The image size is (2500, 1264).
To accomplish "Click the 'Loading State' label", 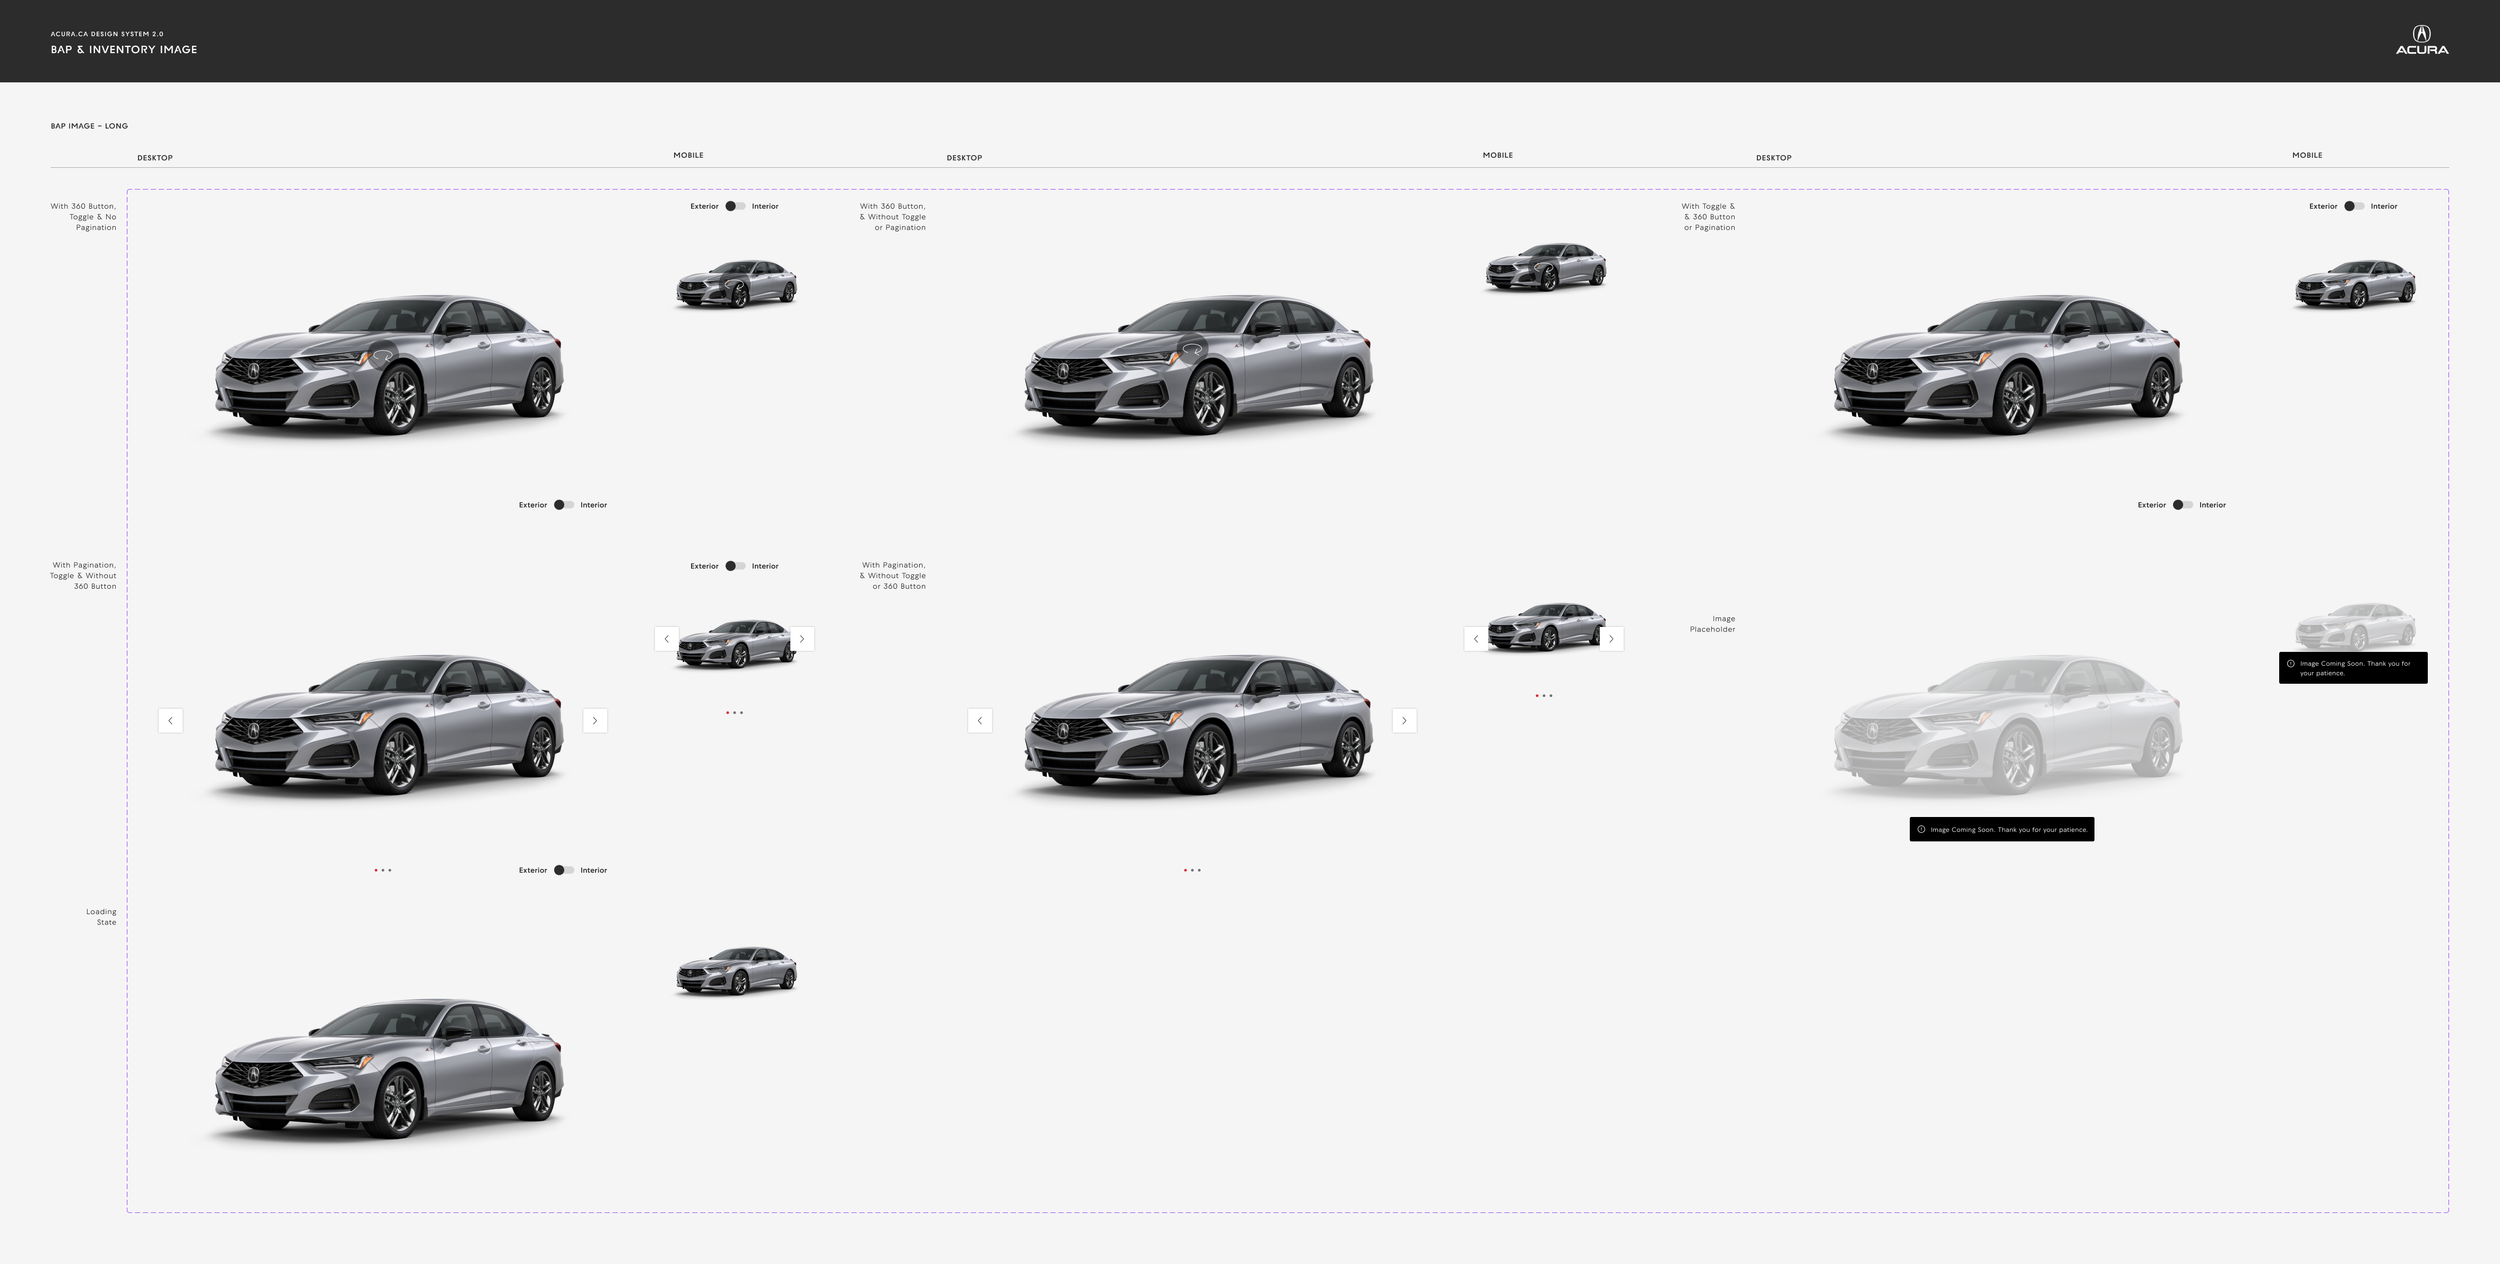I will (x=101, y=917).
